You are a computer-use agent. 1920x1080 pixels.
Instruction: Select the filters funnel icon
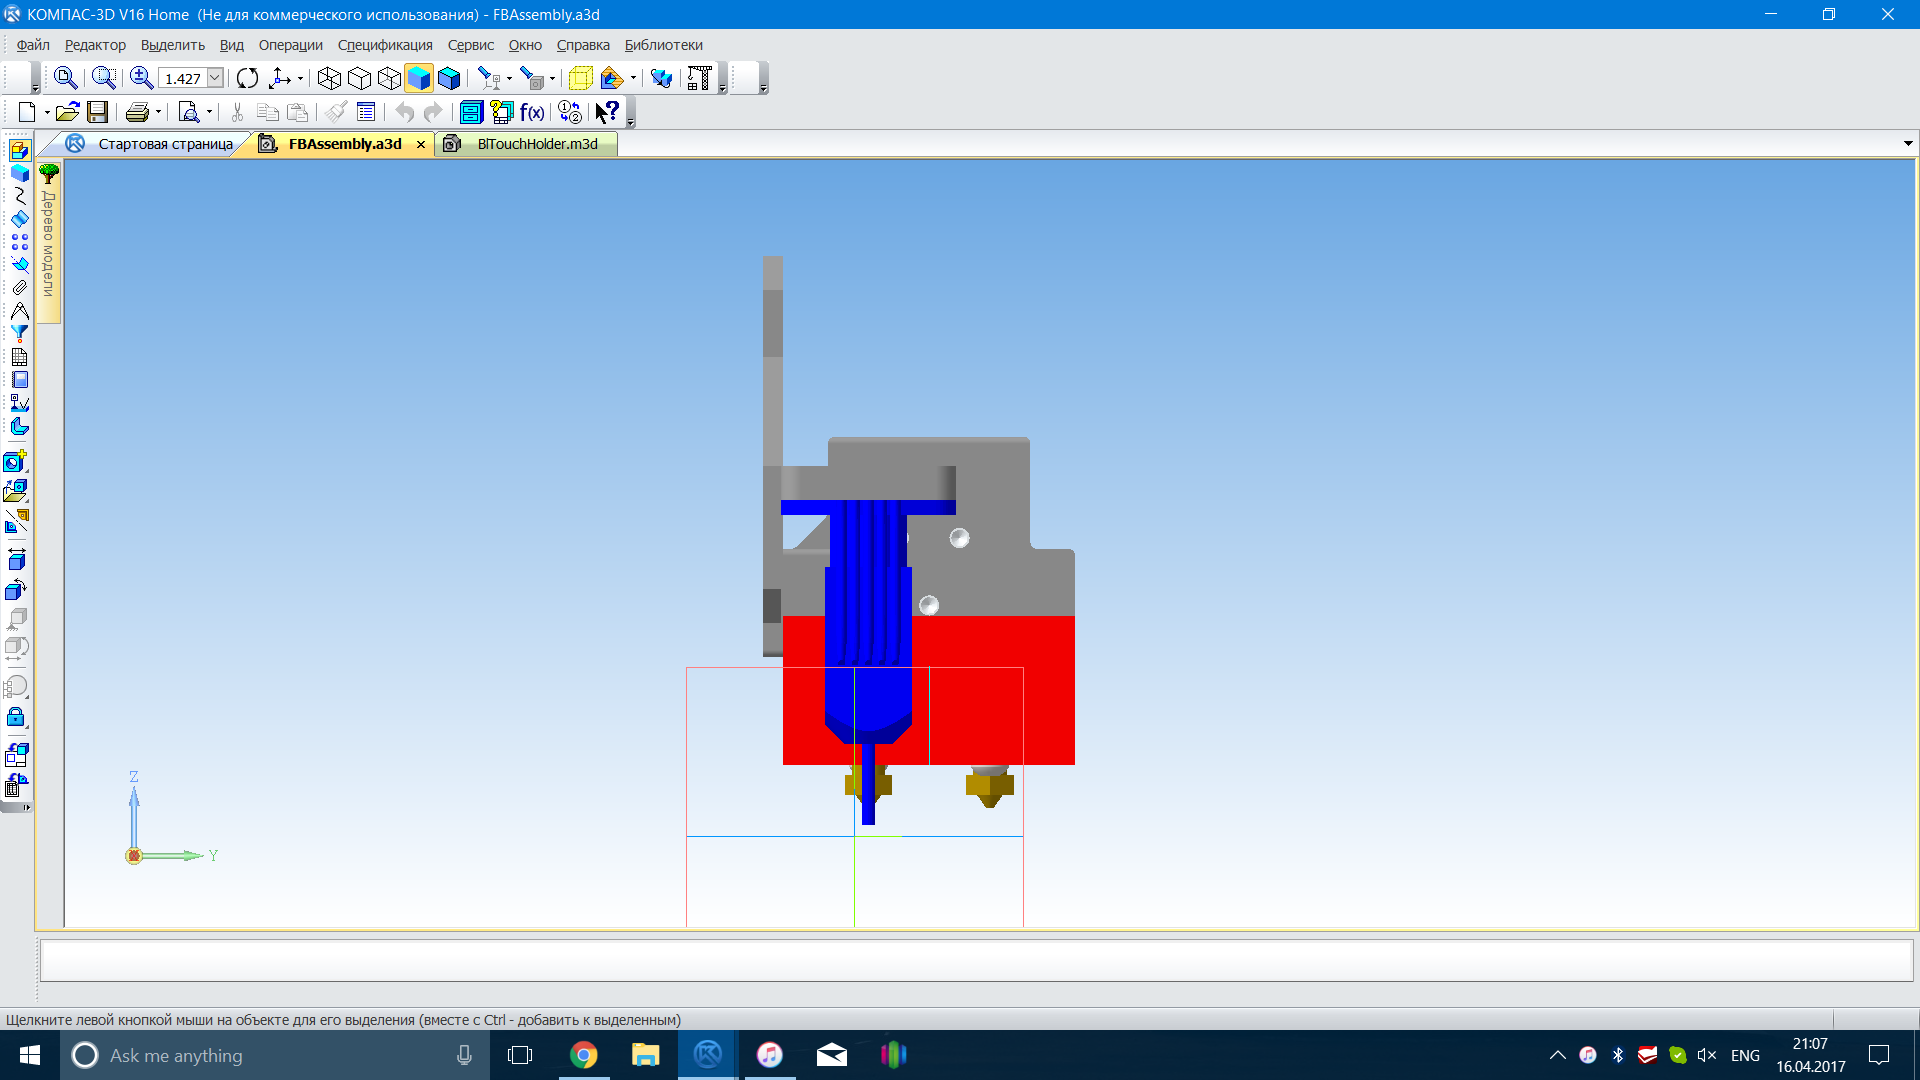pyautogui.click(x=19, y=334)
